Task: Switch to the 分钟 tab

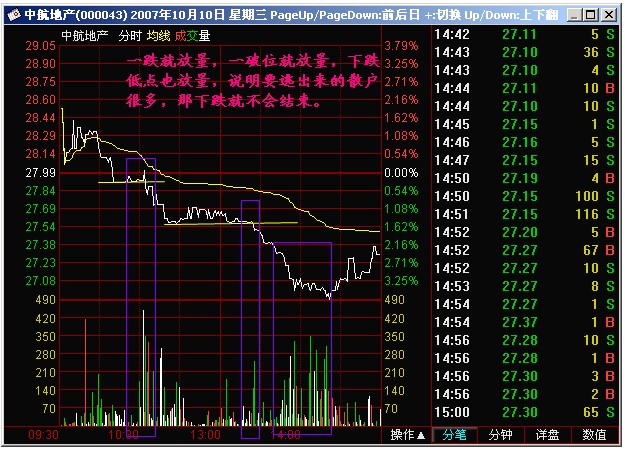Action: pos(501,435)
